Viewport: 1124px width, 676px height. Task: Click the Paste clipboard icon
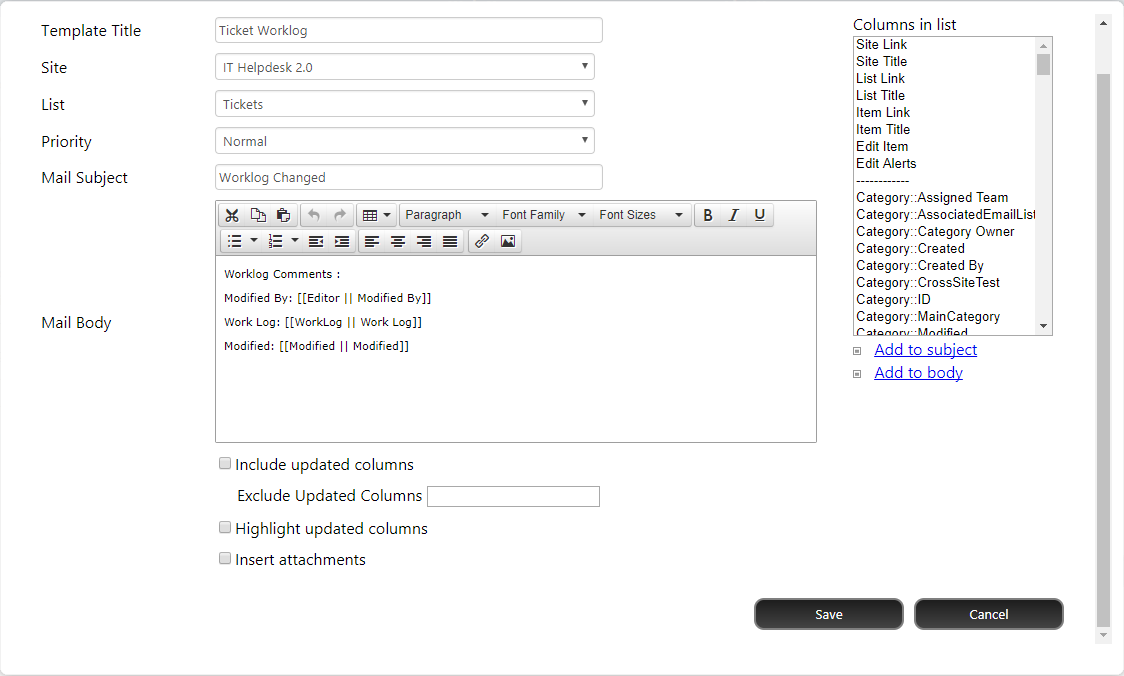pos(284,215)
